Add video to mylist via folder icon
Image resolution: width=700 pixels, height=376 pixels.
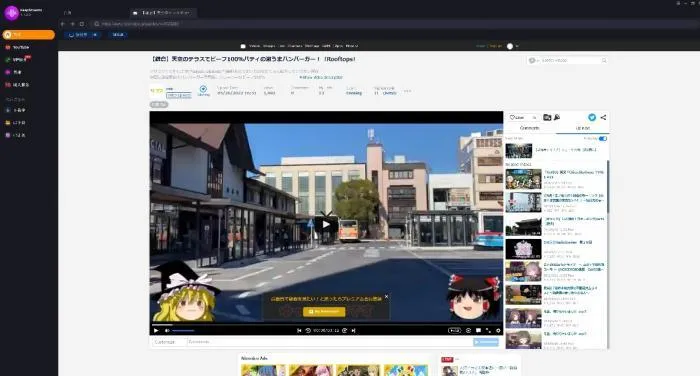[x=547, y=117]
